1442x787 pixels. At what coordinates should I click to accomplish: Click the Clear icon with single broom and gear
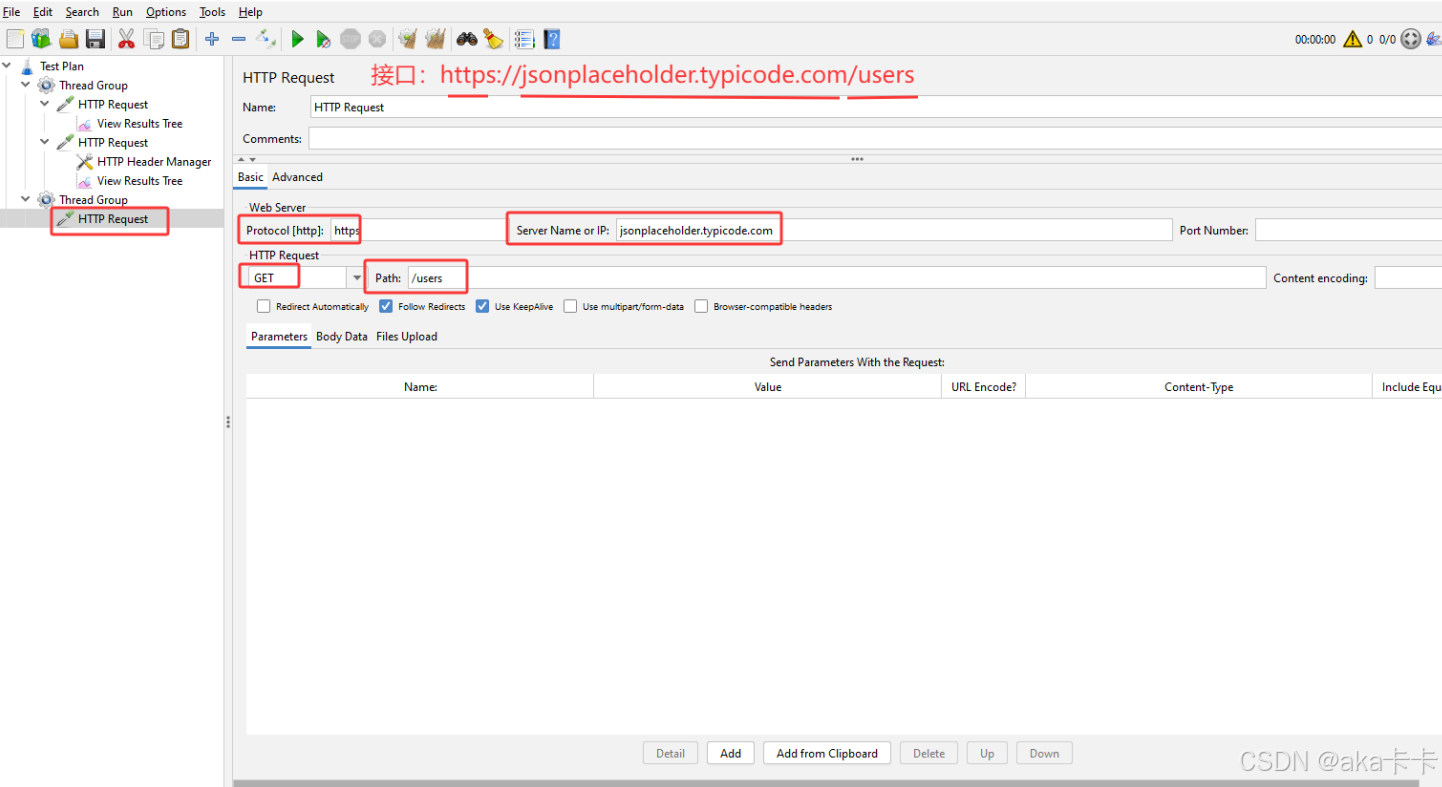point(407,39)
